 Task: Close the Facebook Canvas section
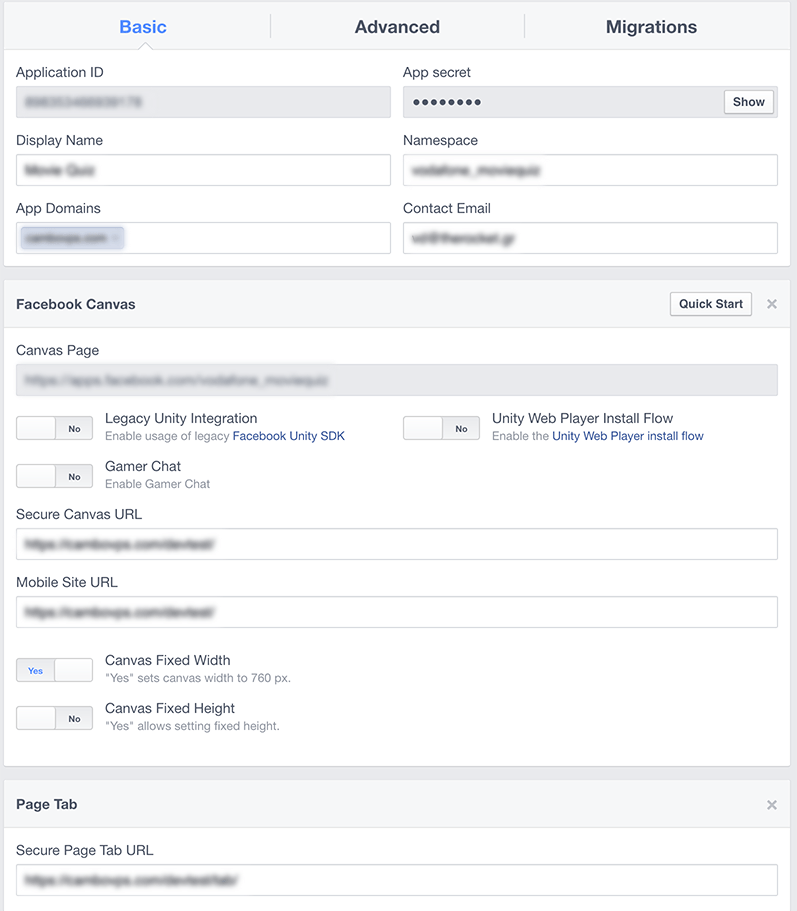click(x=771, y=304)
